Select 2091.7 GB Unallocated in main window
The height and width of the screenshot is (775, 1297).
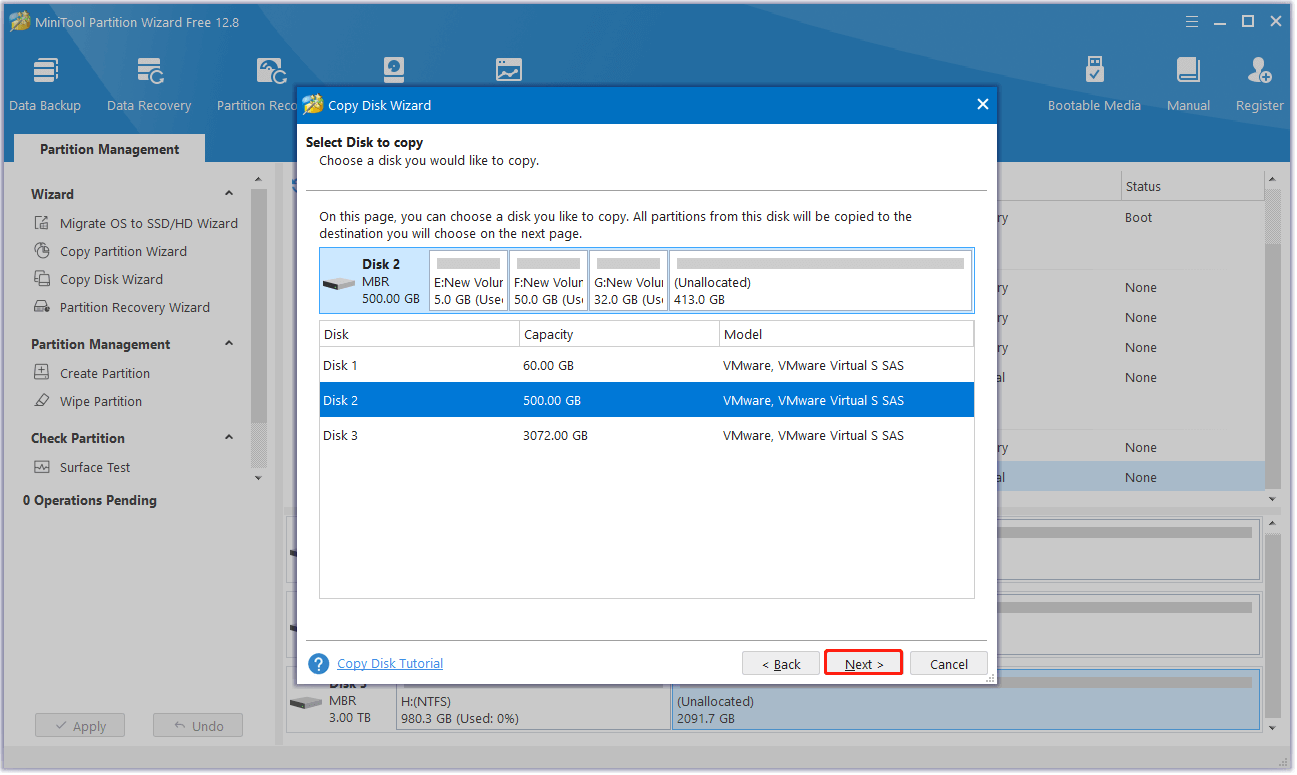coord(965,699)
